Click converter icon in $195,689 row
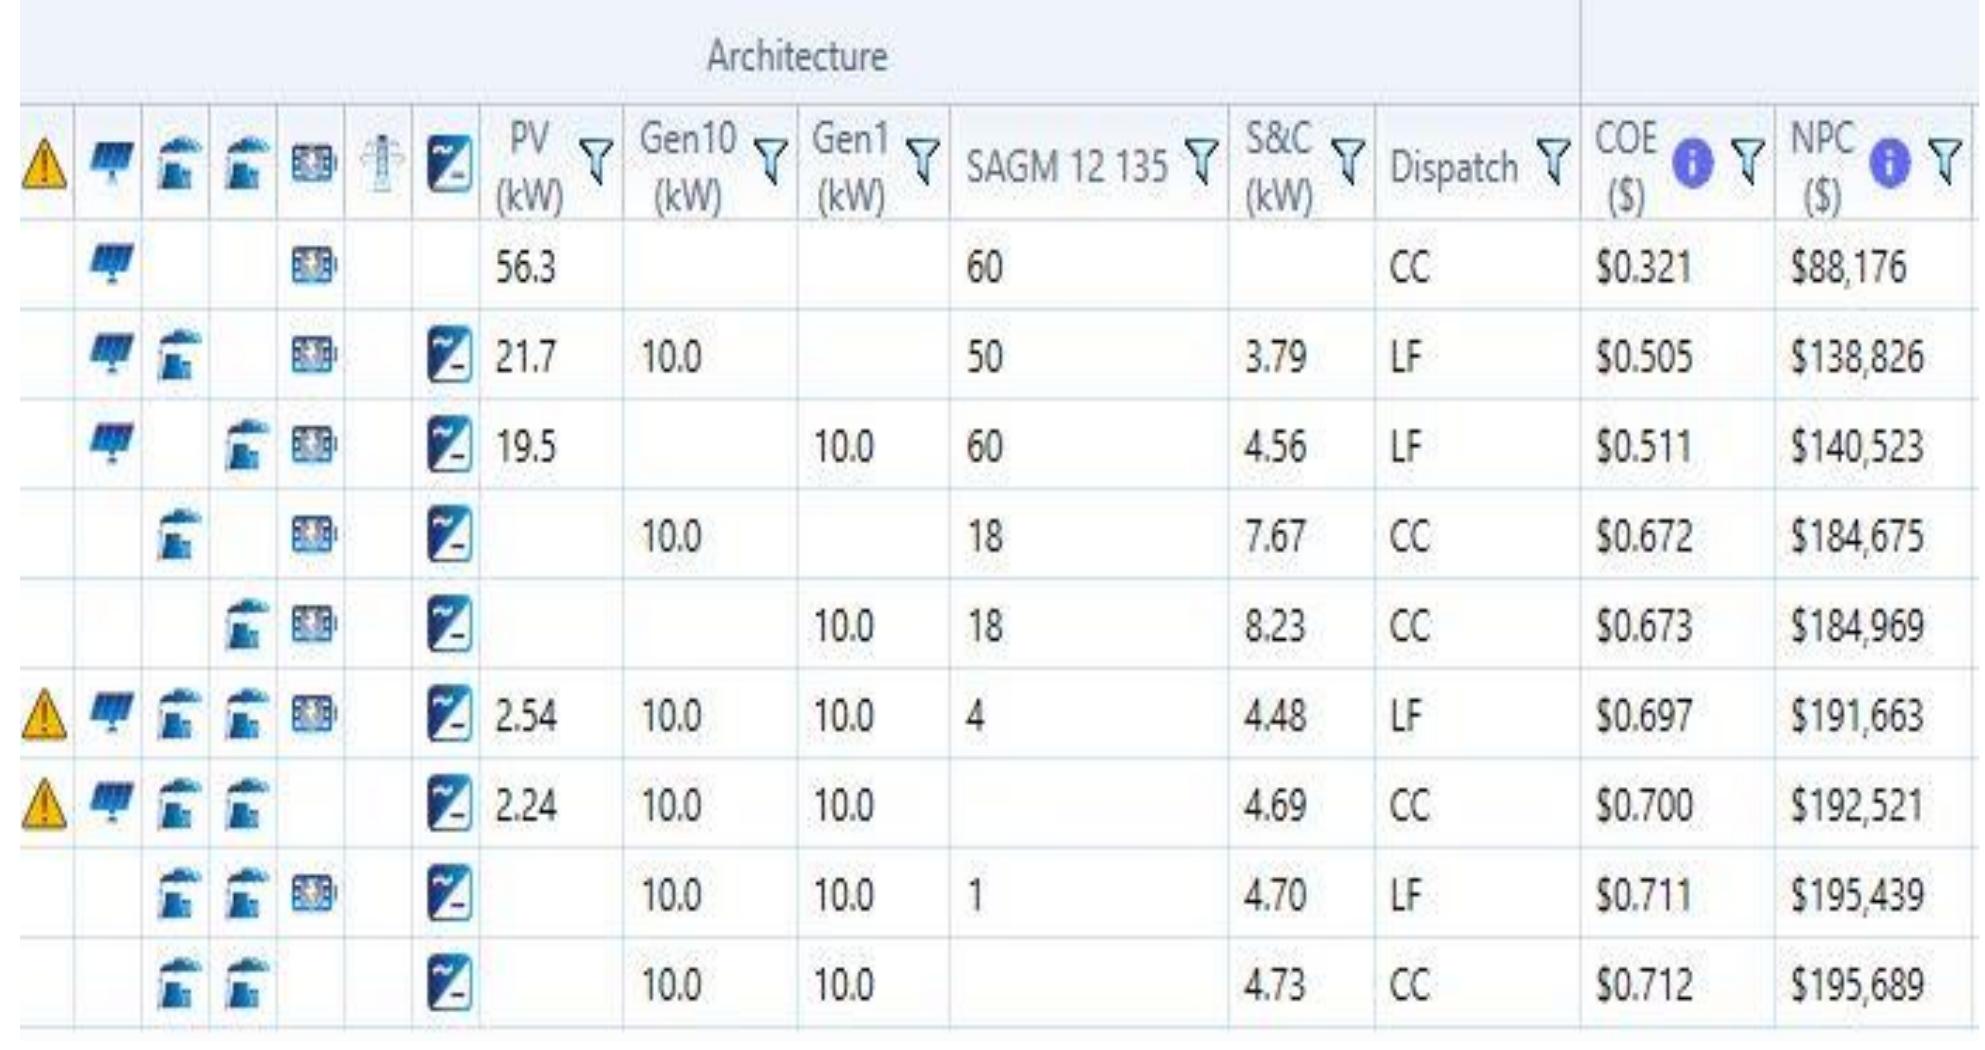The width and height of the screenshot is (1985, 1050). tap(449, 984)
